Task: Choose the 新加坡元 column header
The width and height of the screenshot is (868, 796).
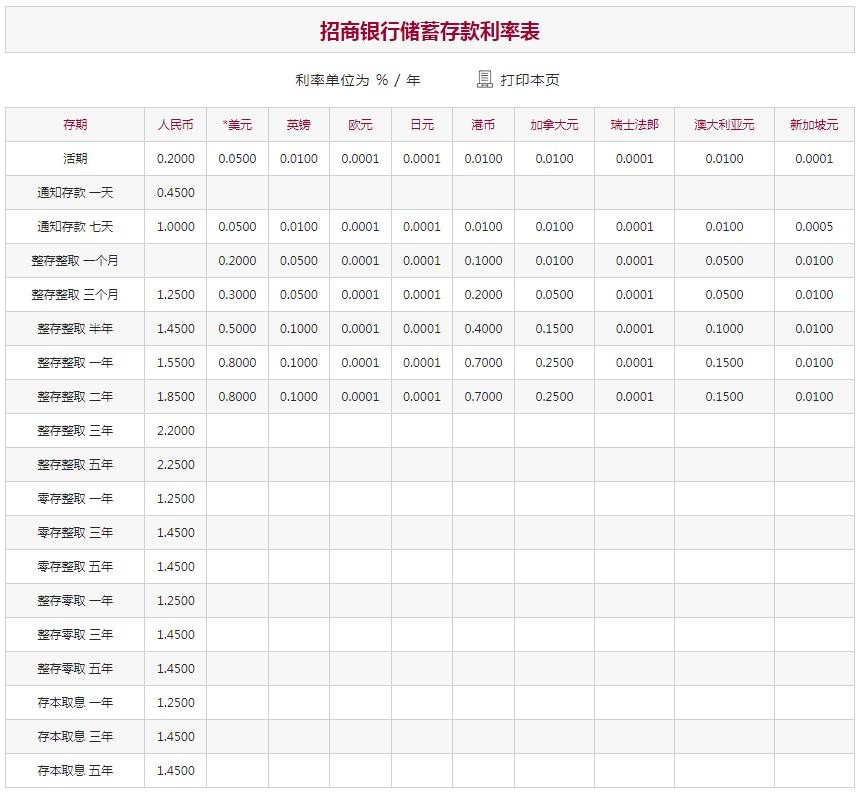Action: click(814, 125)
